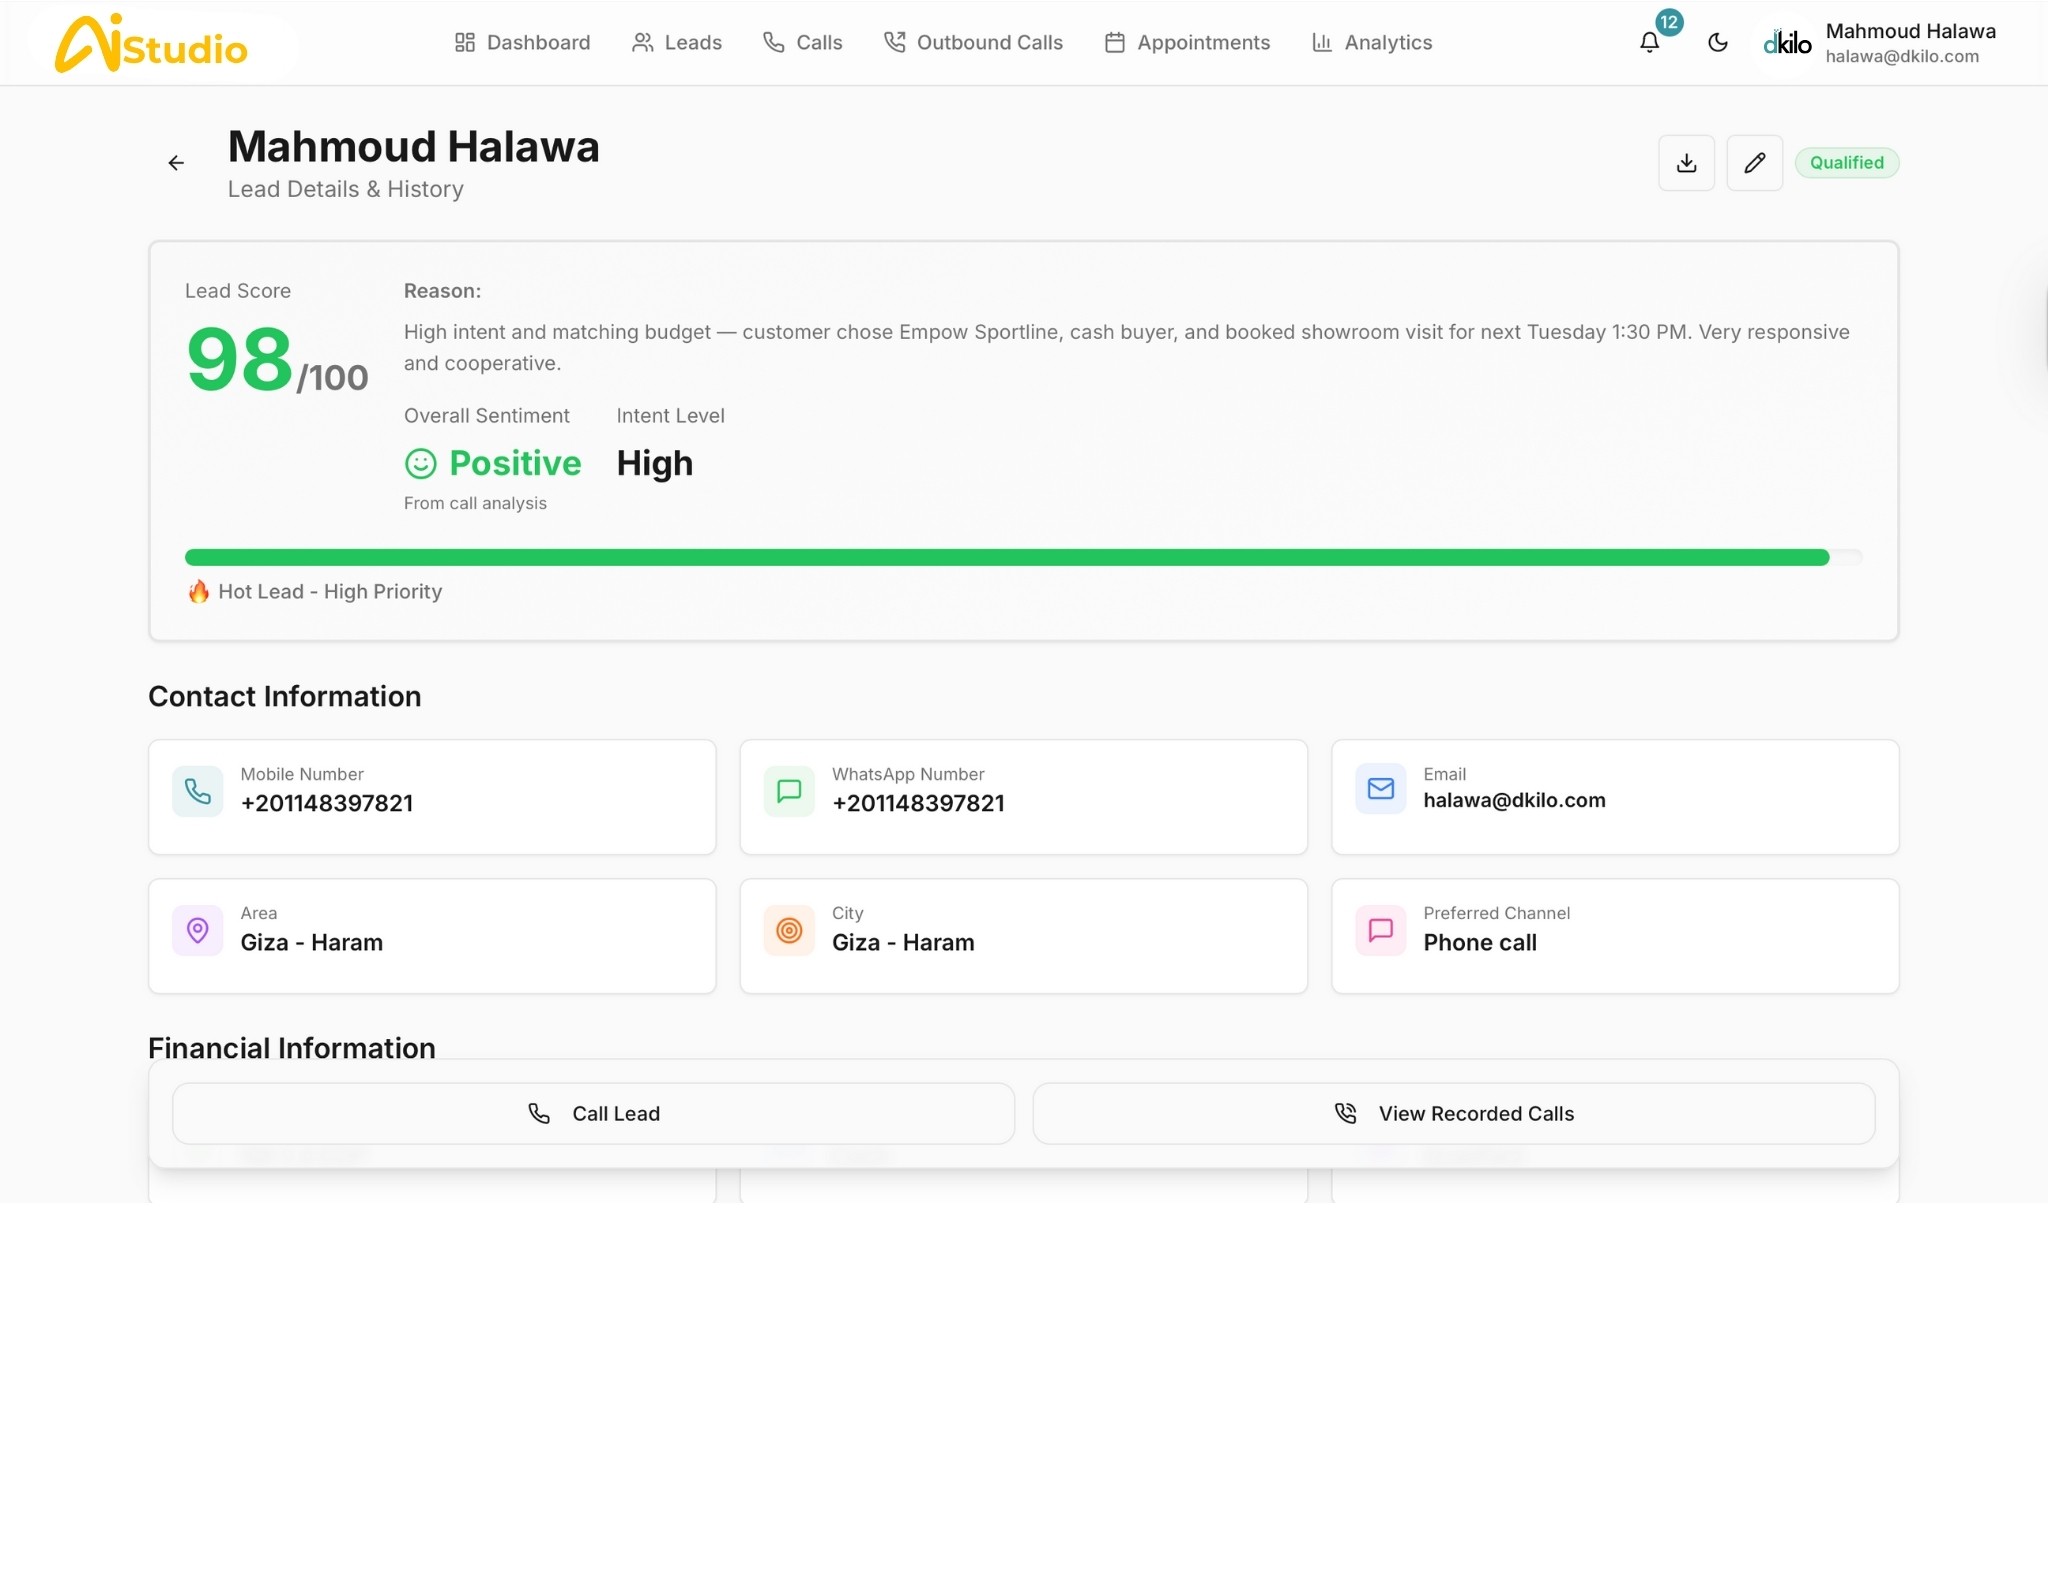Click the green lead score progress bar

[x=1006, y=558]
